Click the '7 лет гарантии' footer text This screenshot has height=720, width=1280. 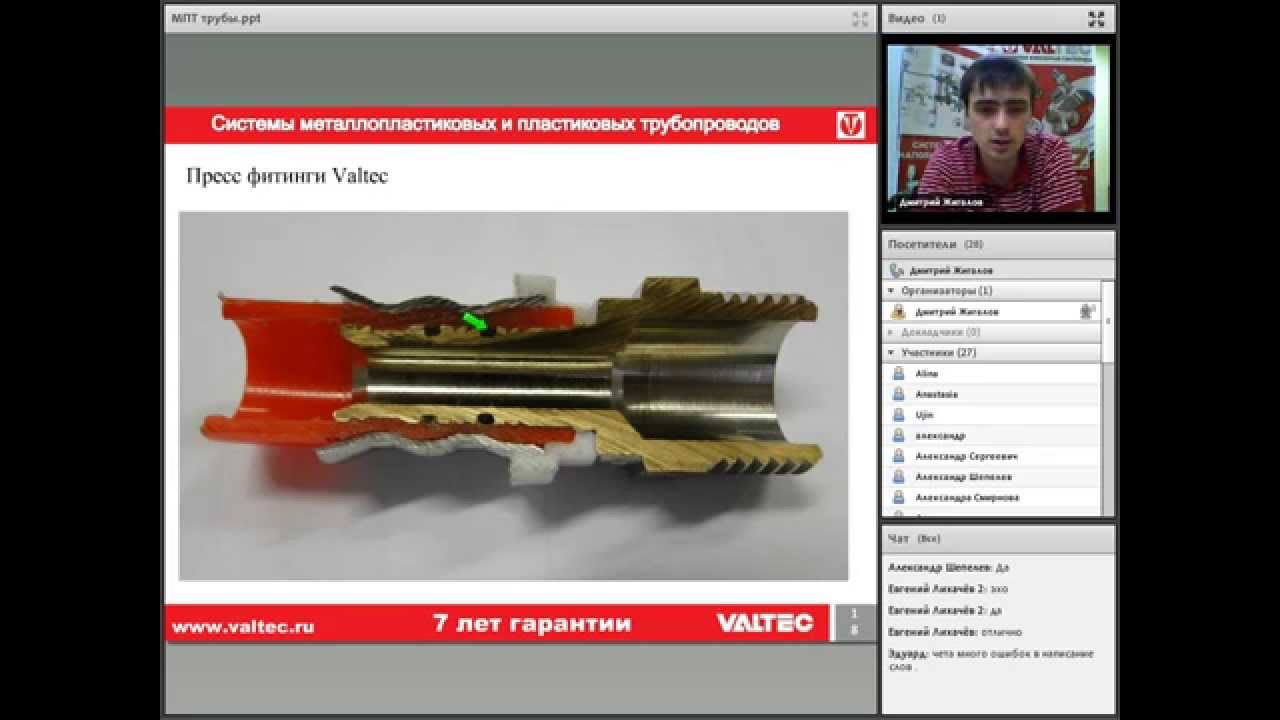tap(532, 624)
